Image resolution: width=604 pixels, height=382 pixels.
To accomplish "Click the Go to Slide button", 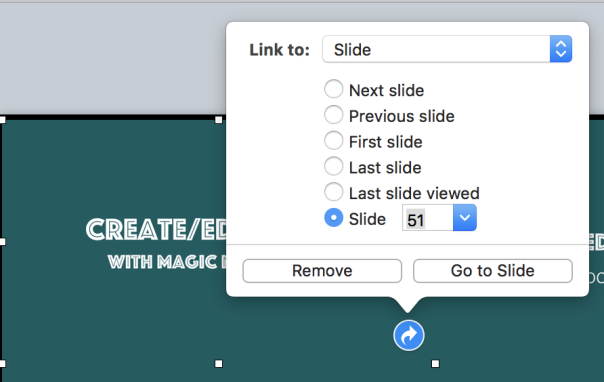I will coord(493,271).
